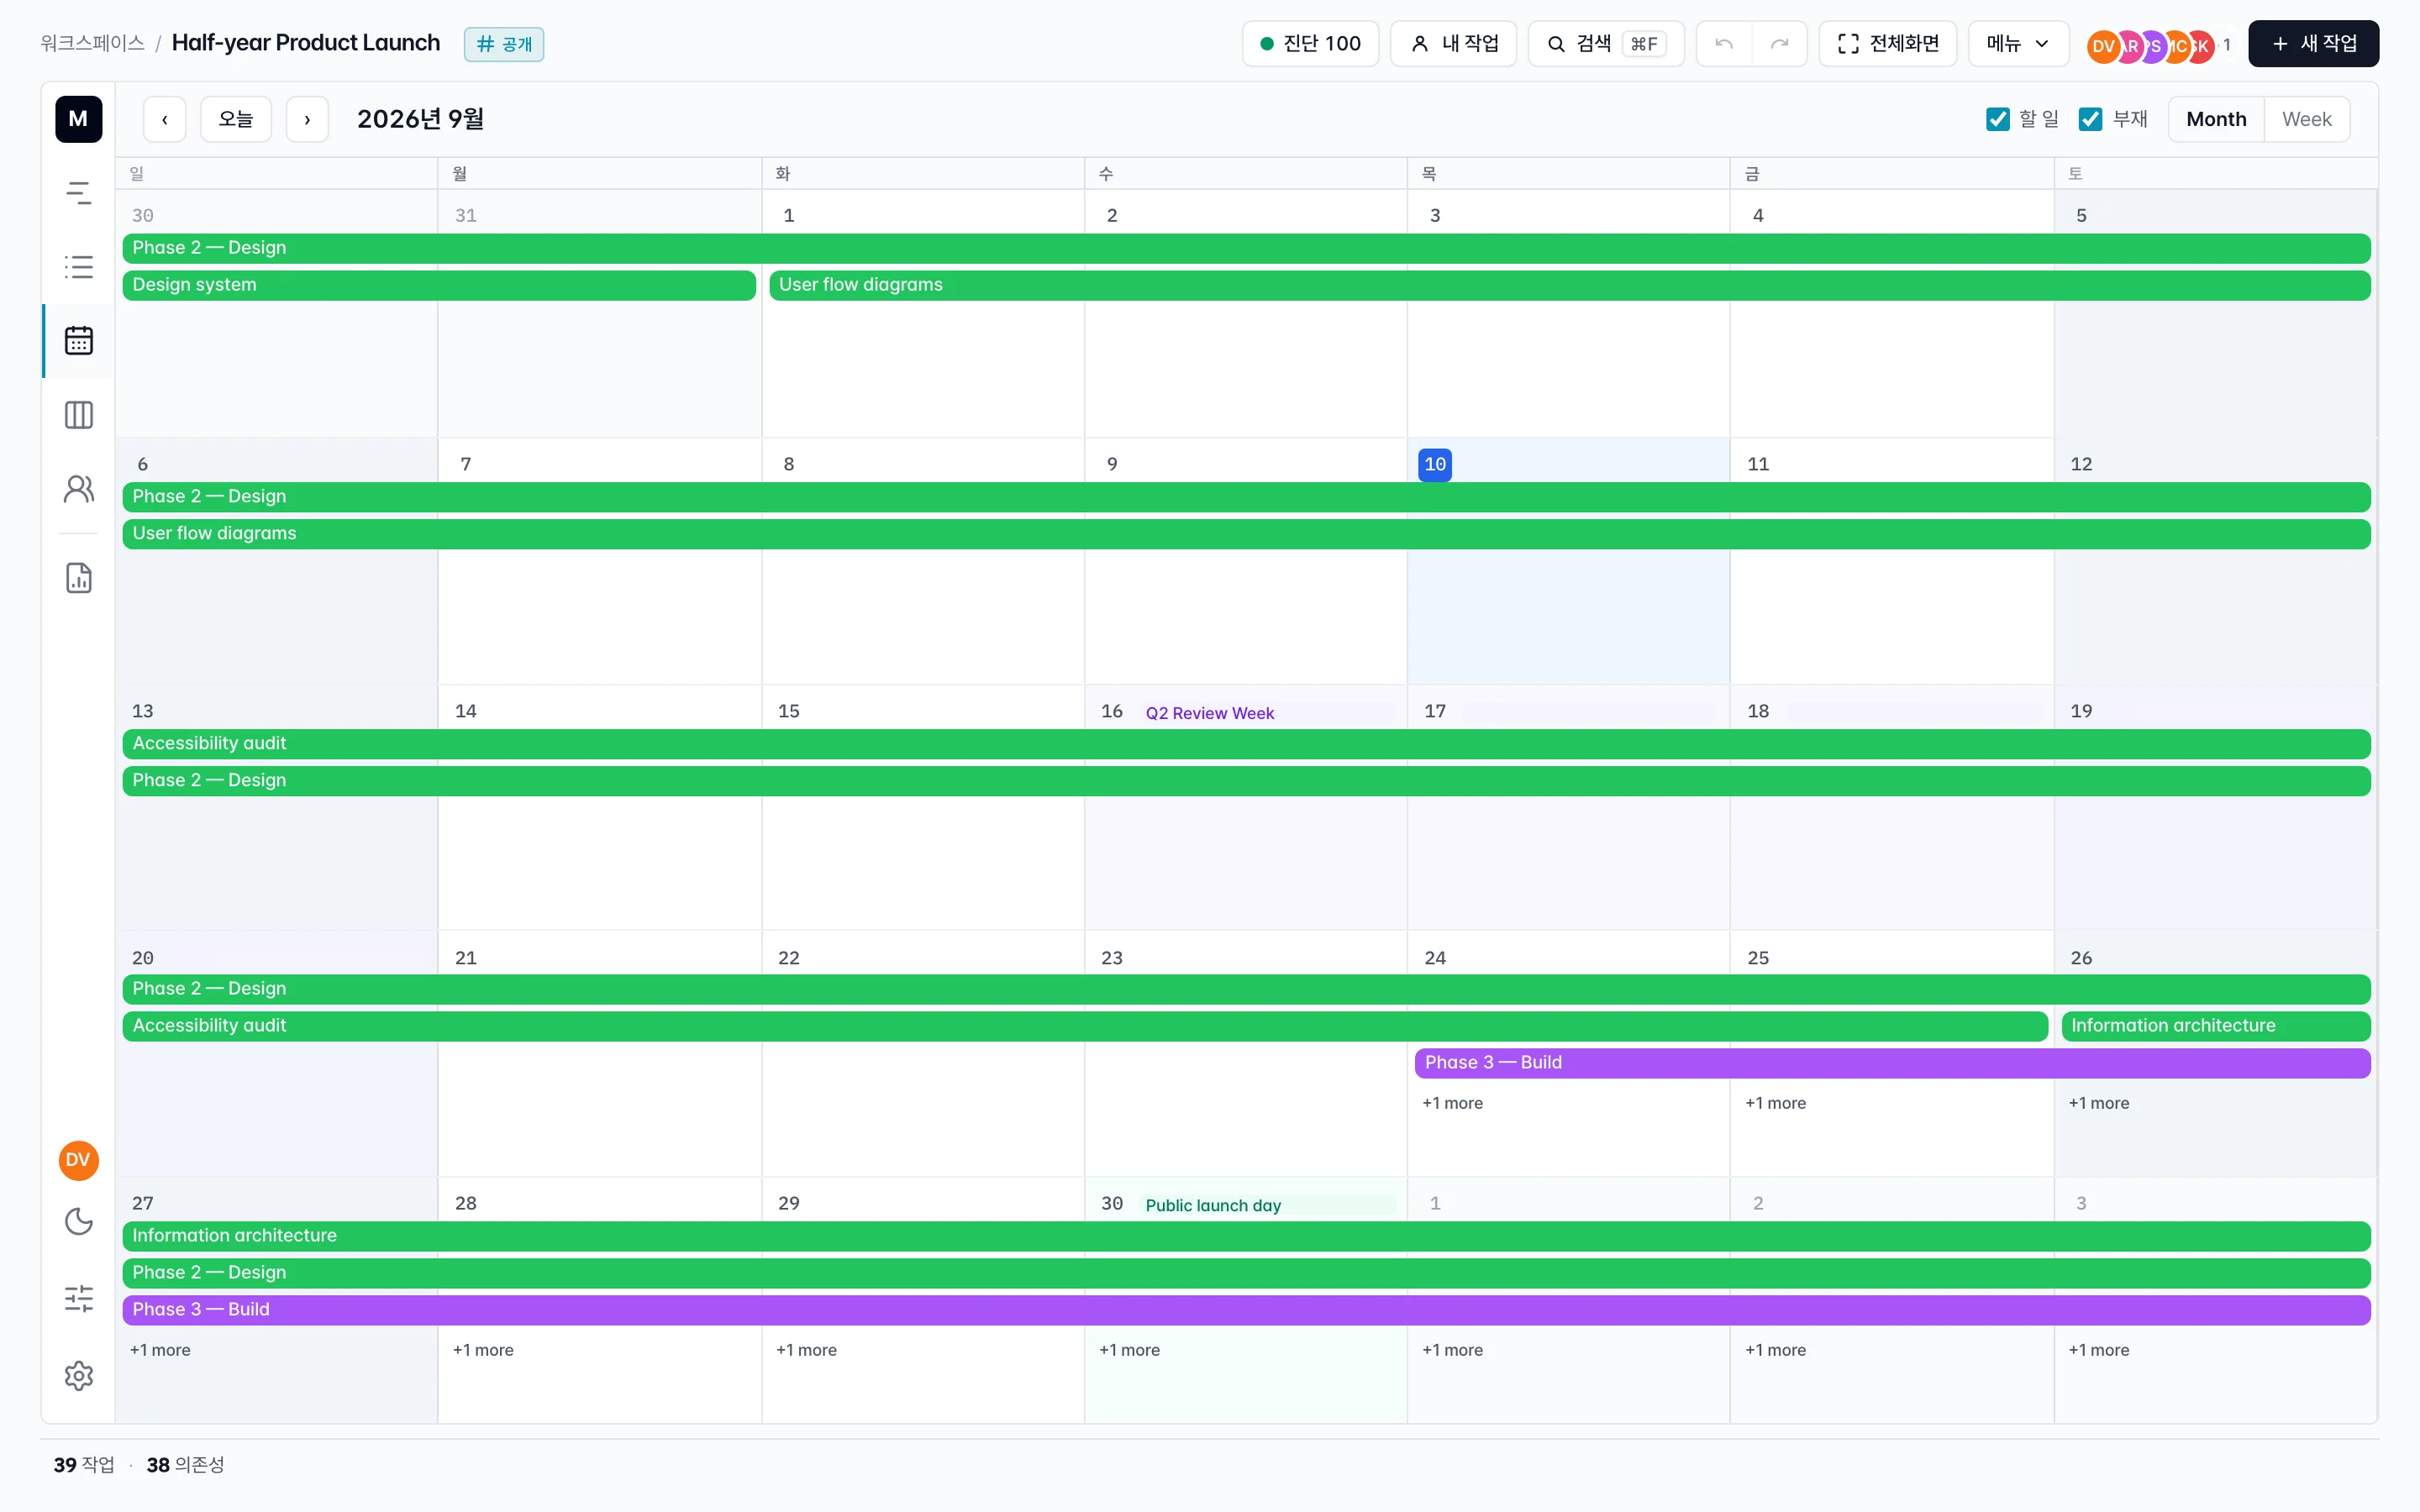Toggle the 할 일 checkbox
Viewport: 2420px width, 1512px height.
click(x=1997, y=119)
